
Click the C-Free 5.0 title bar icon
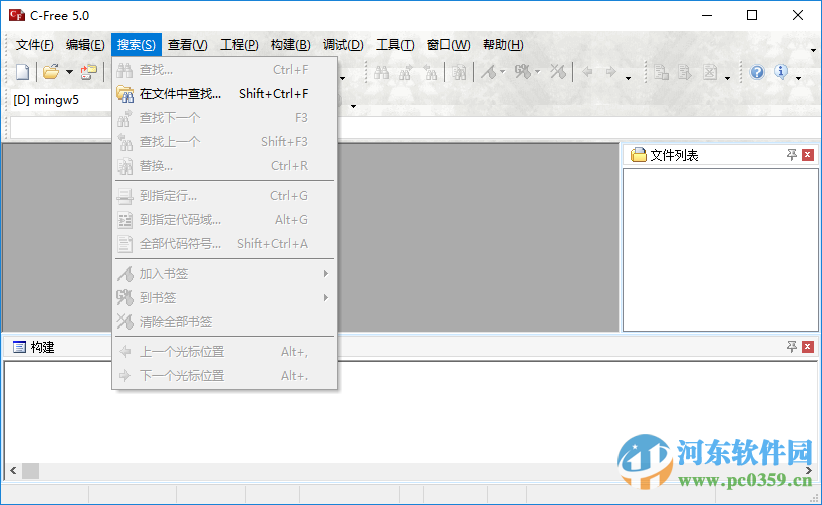(x=17, y=15)
